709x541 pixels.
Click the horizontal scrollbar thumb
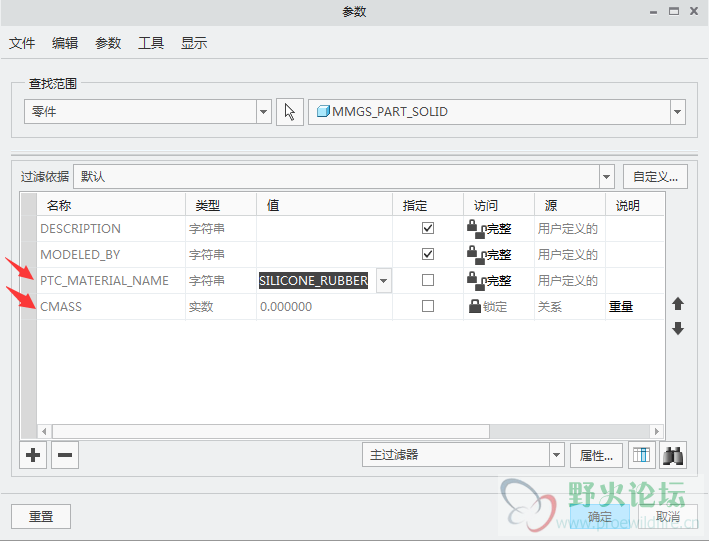271,432
